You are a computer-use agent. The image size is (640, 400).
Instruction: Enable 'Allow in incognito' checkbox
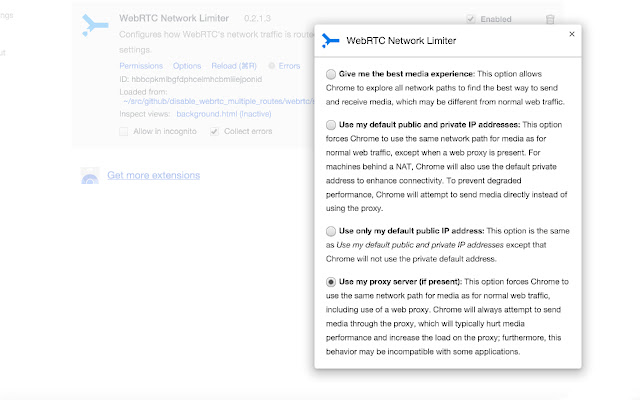[x=124, y=131]
